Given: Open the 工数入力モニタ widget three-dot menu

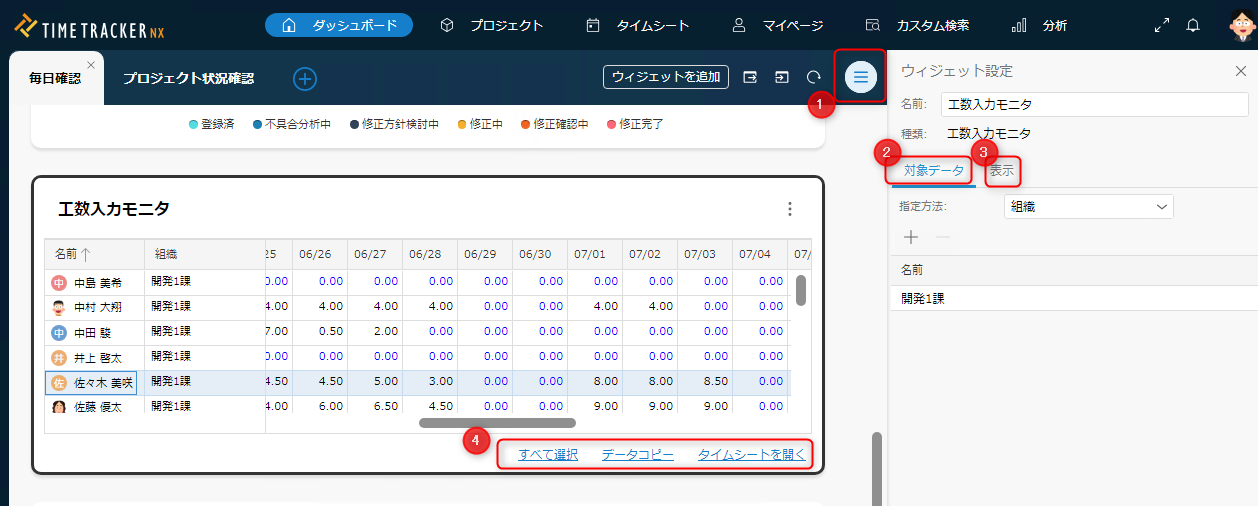Looking at the screenshot, I should pyautogui.click(x=790, y=209).
